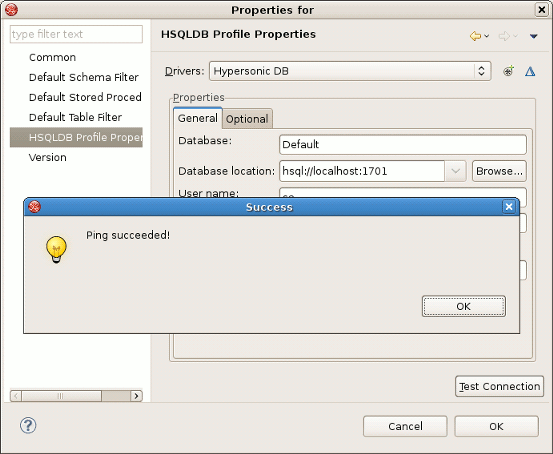Close the Success dialog with X
The width and height of the screenshot is (553, 454).
pos(509,207)
